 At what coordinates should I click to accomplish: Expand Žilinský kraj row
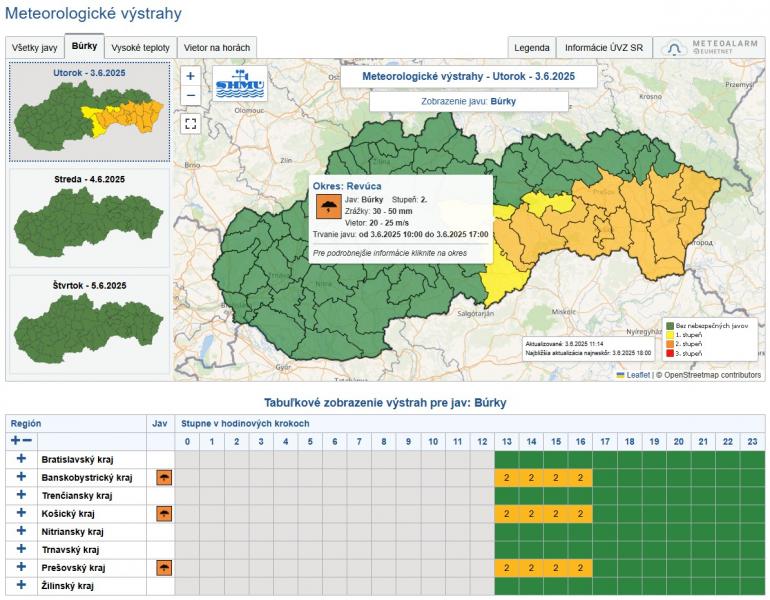pos(21,585)
